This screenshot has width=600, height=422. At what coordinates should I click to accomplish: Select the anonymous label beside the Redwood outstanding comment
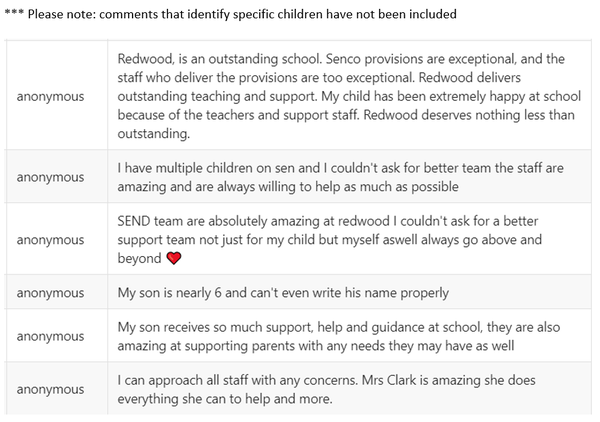tap(50, 96)
